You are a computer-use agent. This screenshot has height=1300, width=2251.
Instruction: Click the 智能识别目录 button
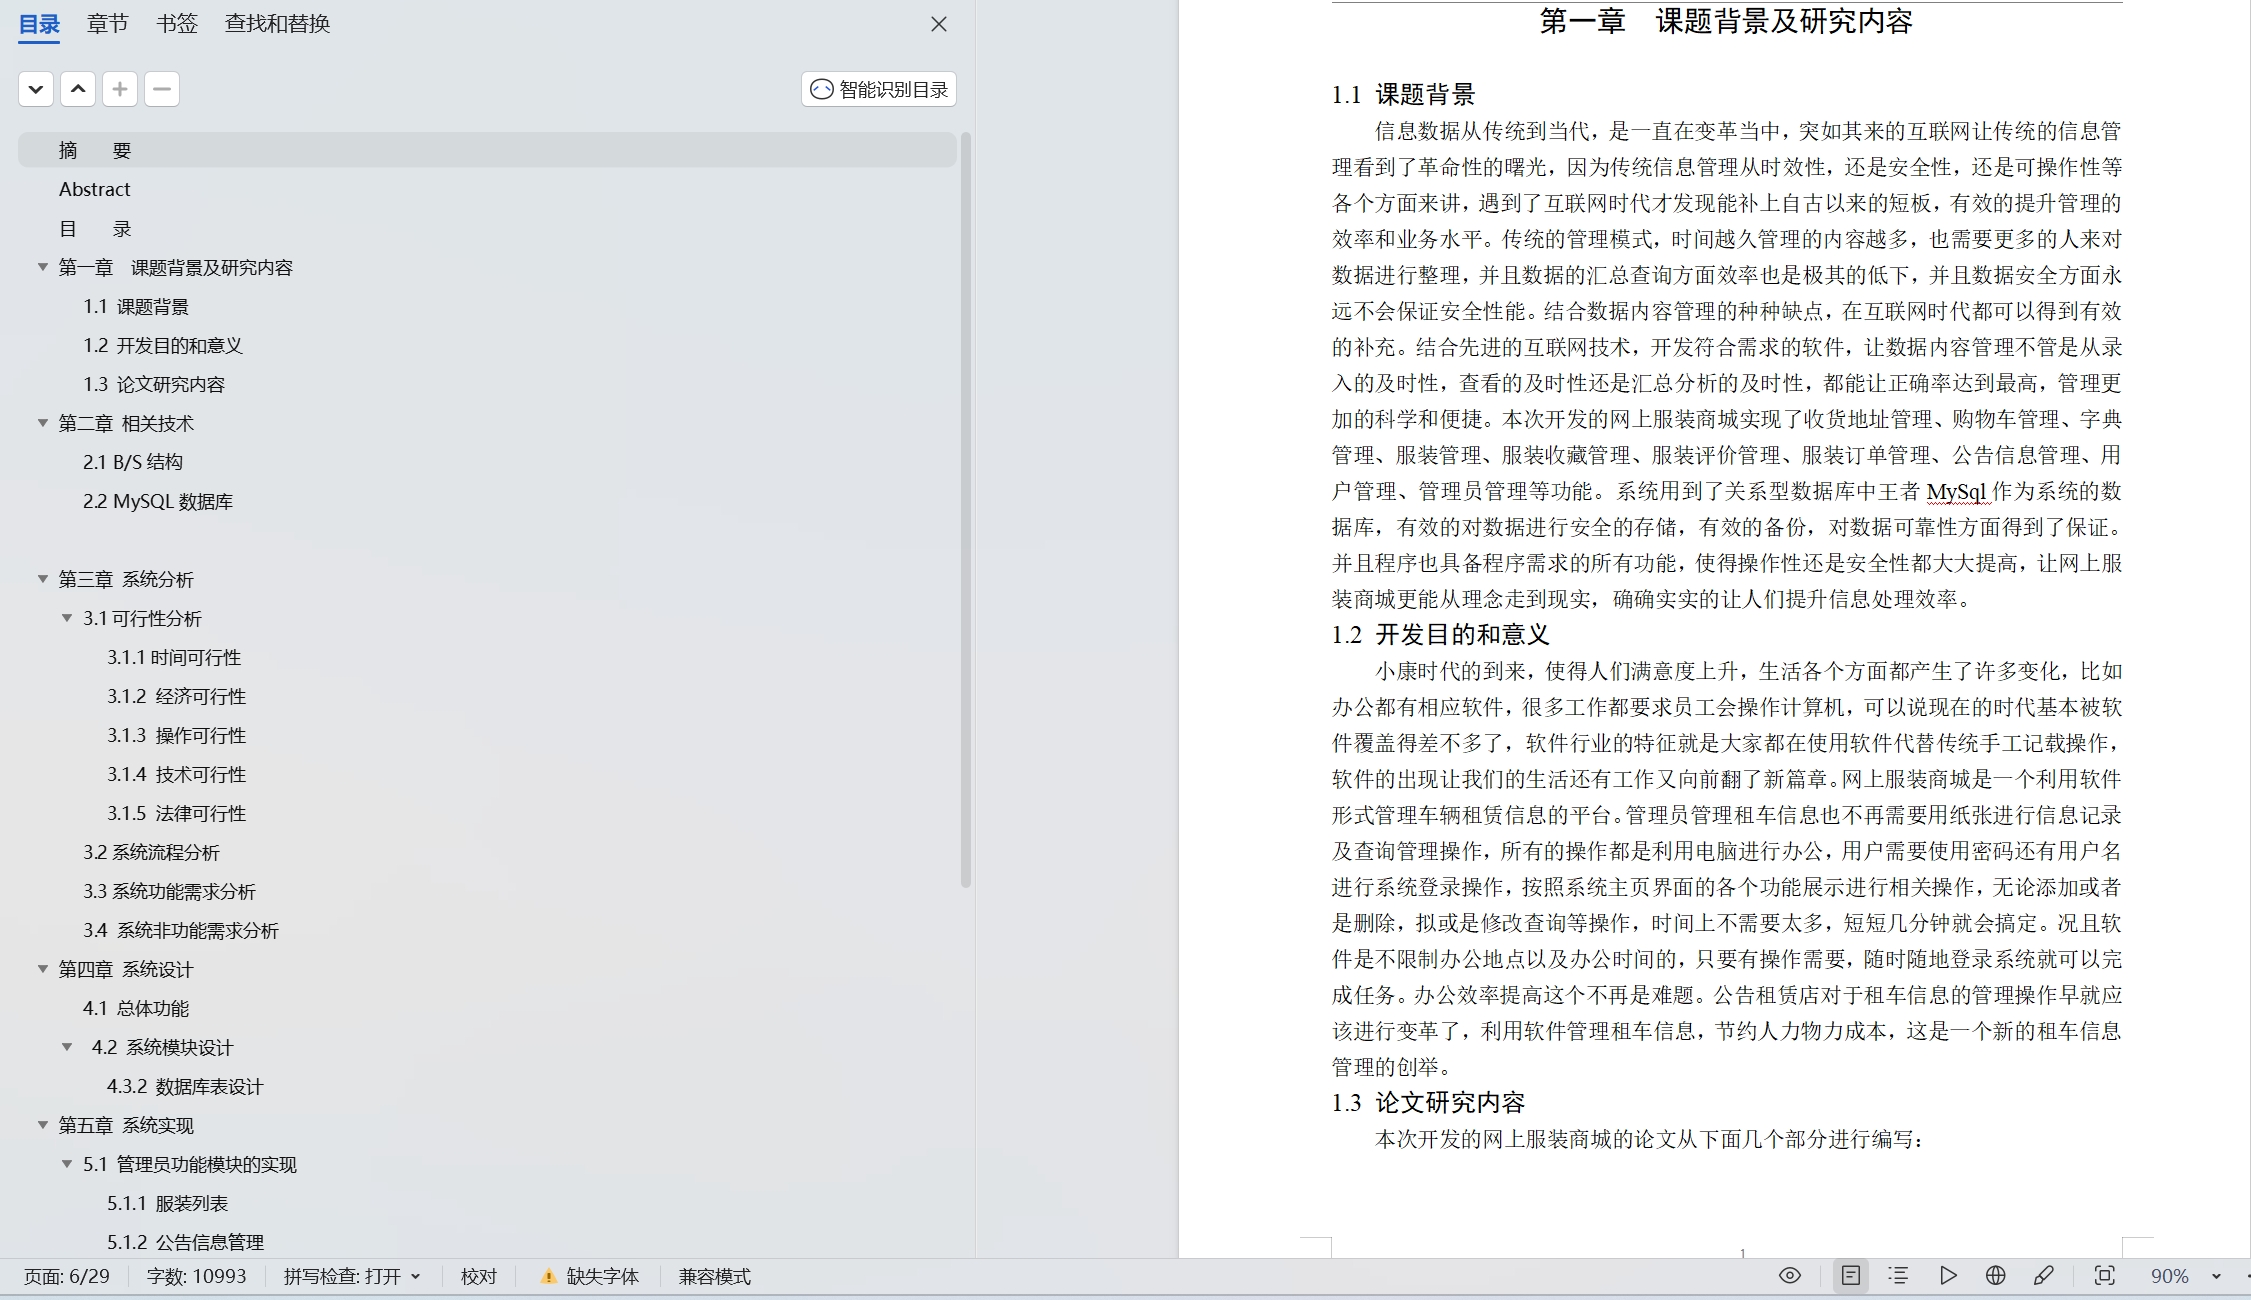(879, 89)
